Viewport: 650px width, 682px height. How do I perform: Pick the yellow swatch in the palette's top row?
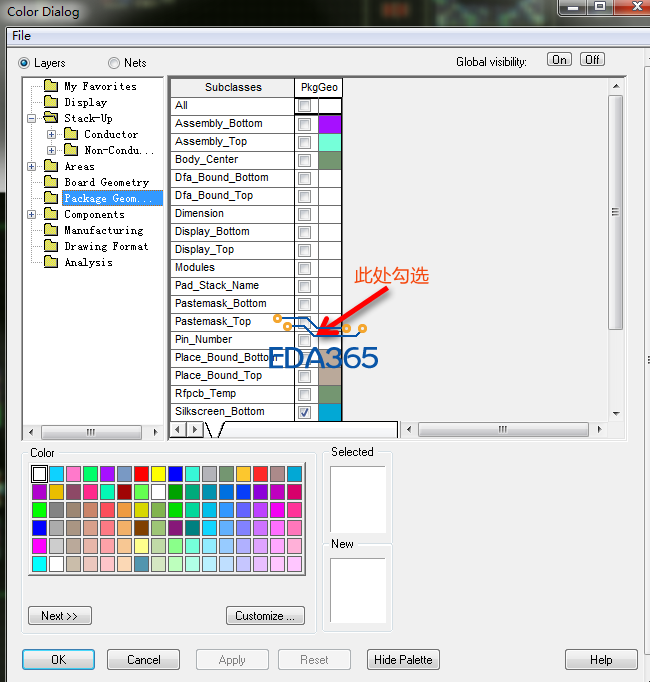click(x=158, y=474)
